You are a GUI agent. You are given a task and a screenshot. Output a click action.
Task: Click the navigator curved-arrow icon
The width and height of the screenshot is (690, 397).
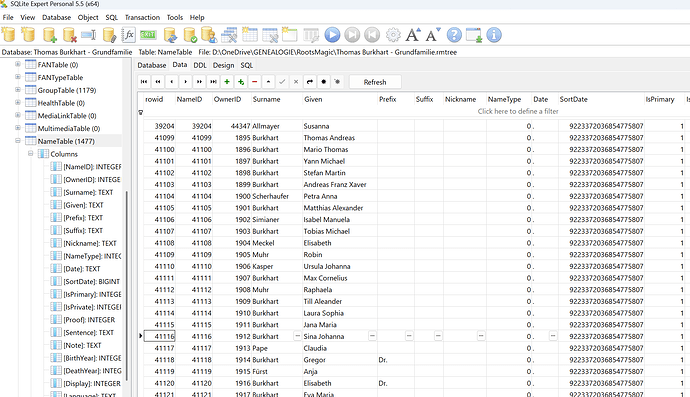click(x=310, y=82)
